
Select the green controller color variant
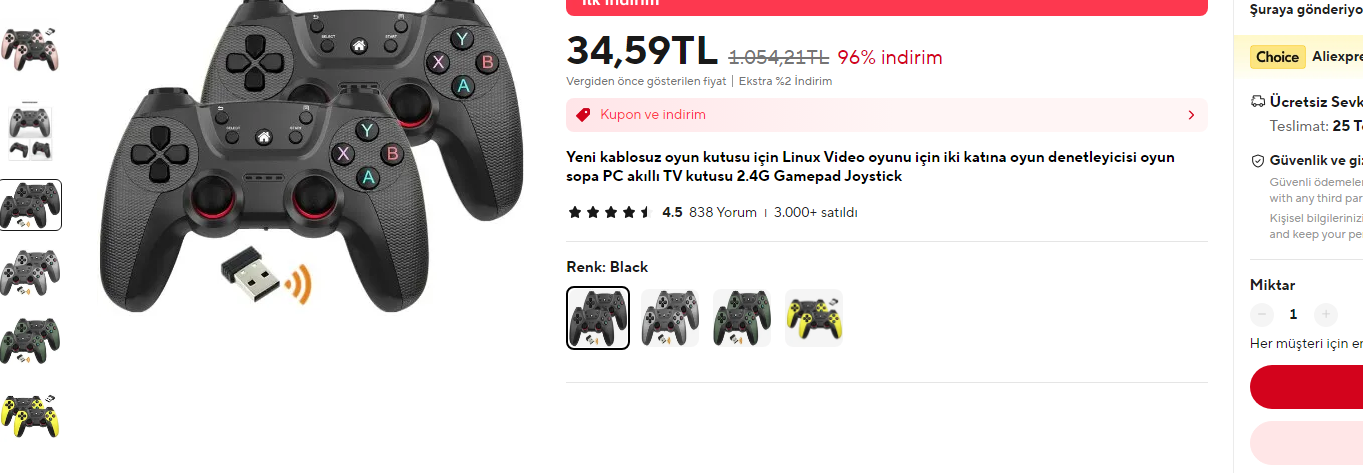click(x=742, y=318)
